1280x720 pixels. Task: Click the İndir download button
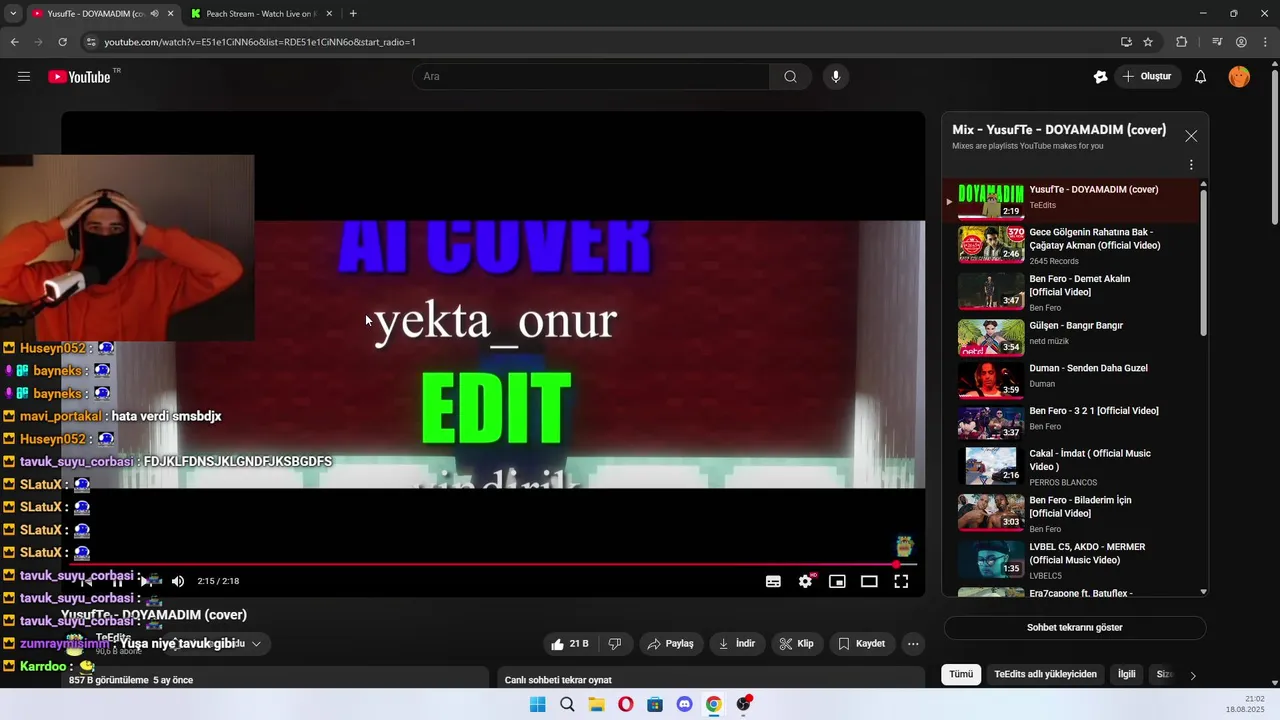pyautogui.click(x=737, y=644)
